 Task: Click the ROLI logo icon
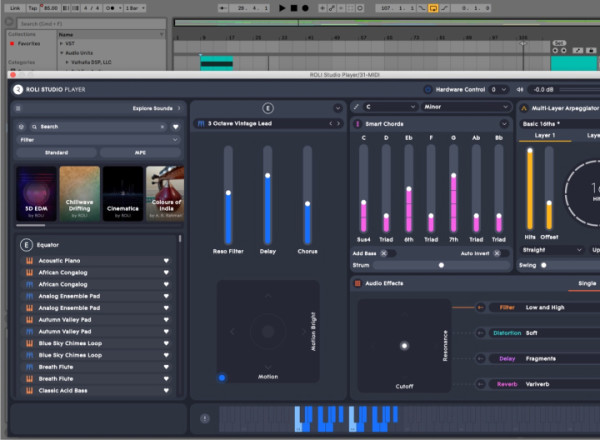[18, 90]
